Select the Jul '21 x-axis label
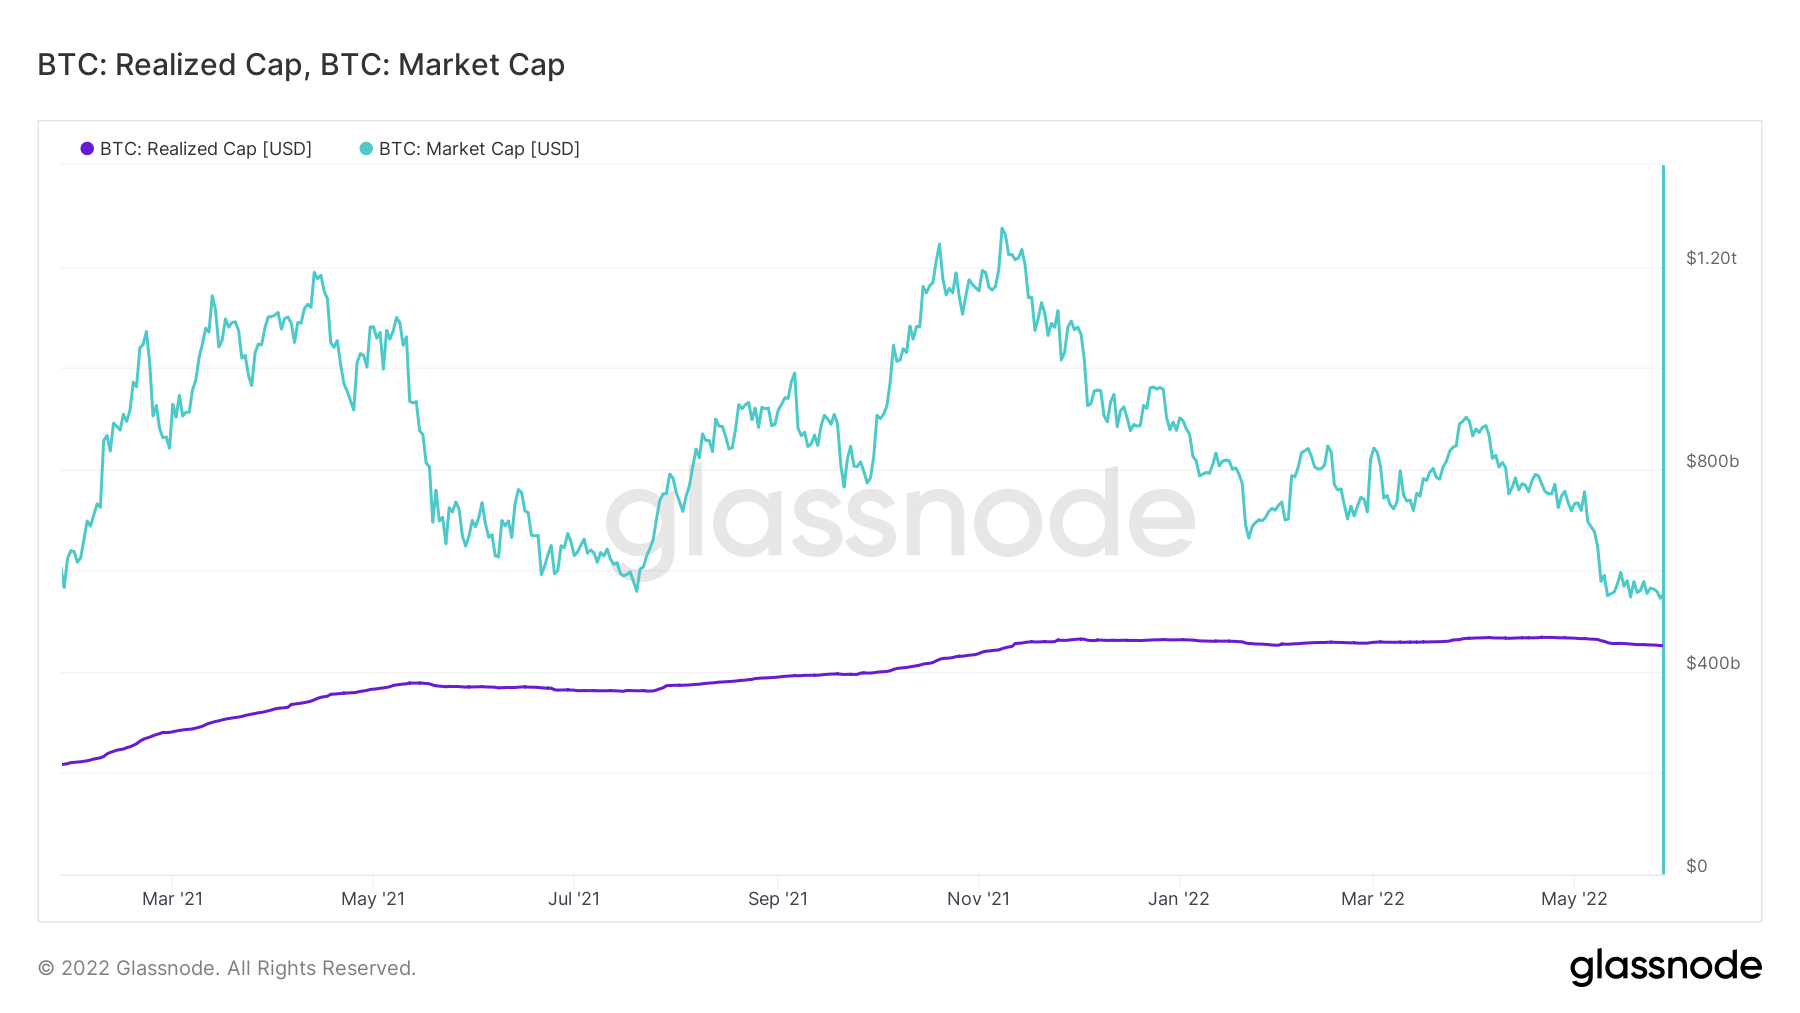Screen dimensions: 1800x1013 coord(574,899)
